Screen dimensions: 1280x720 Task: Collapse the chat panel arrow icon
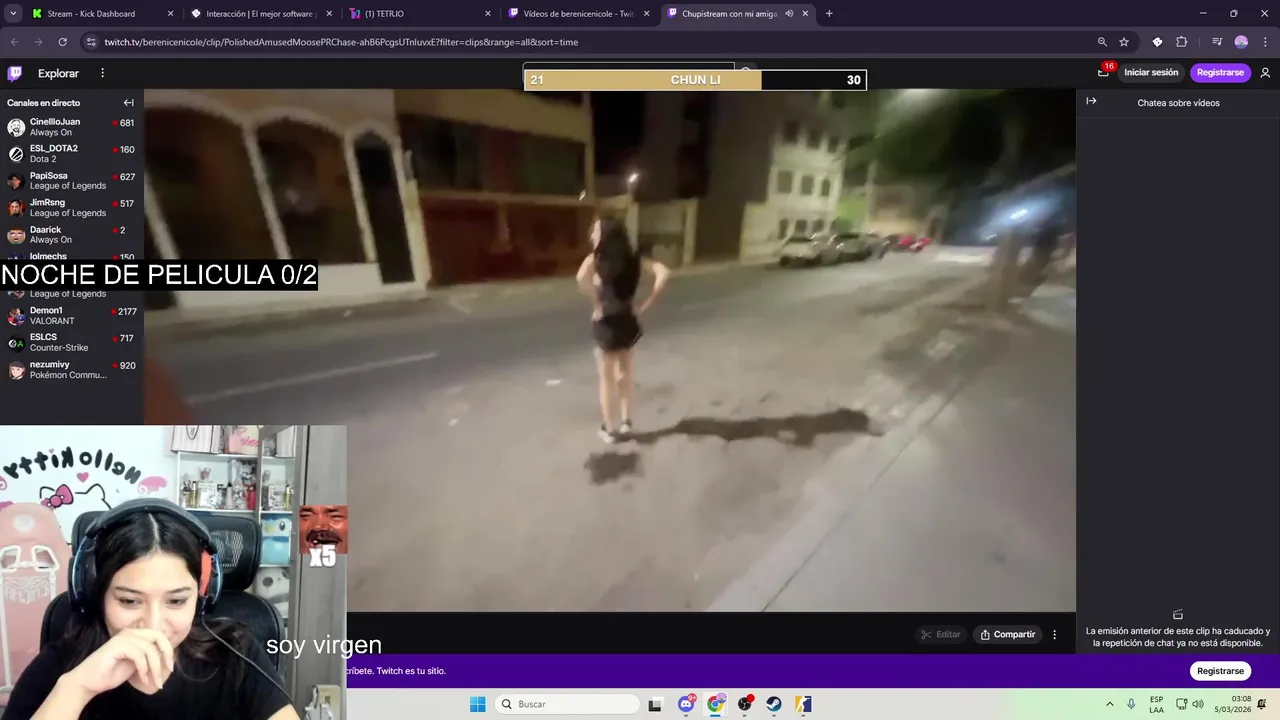1091,101
